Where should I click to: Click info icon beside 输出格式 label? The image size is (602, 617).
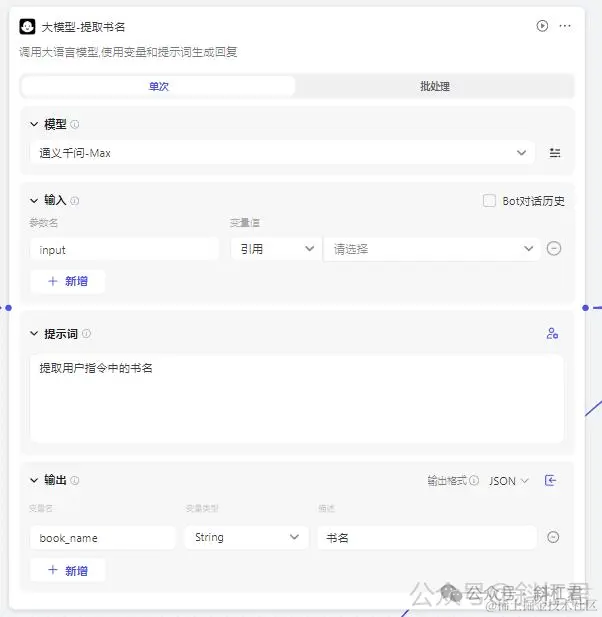pyautogui.click(x=474, y=480)
